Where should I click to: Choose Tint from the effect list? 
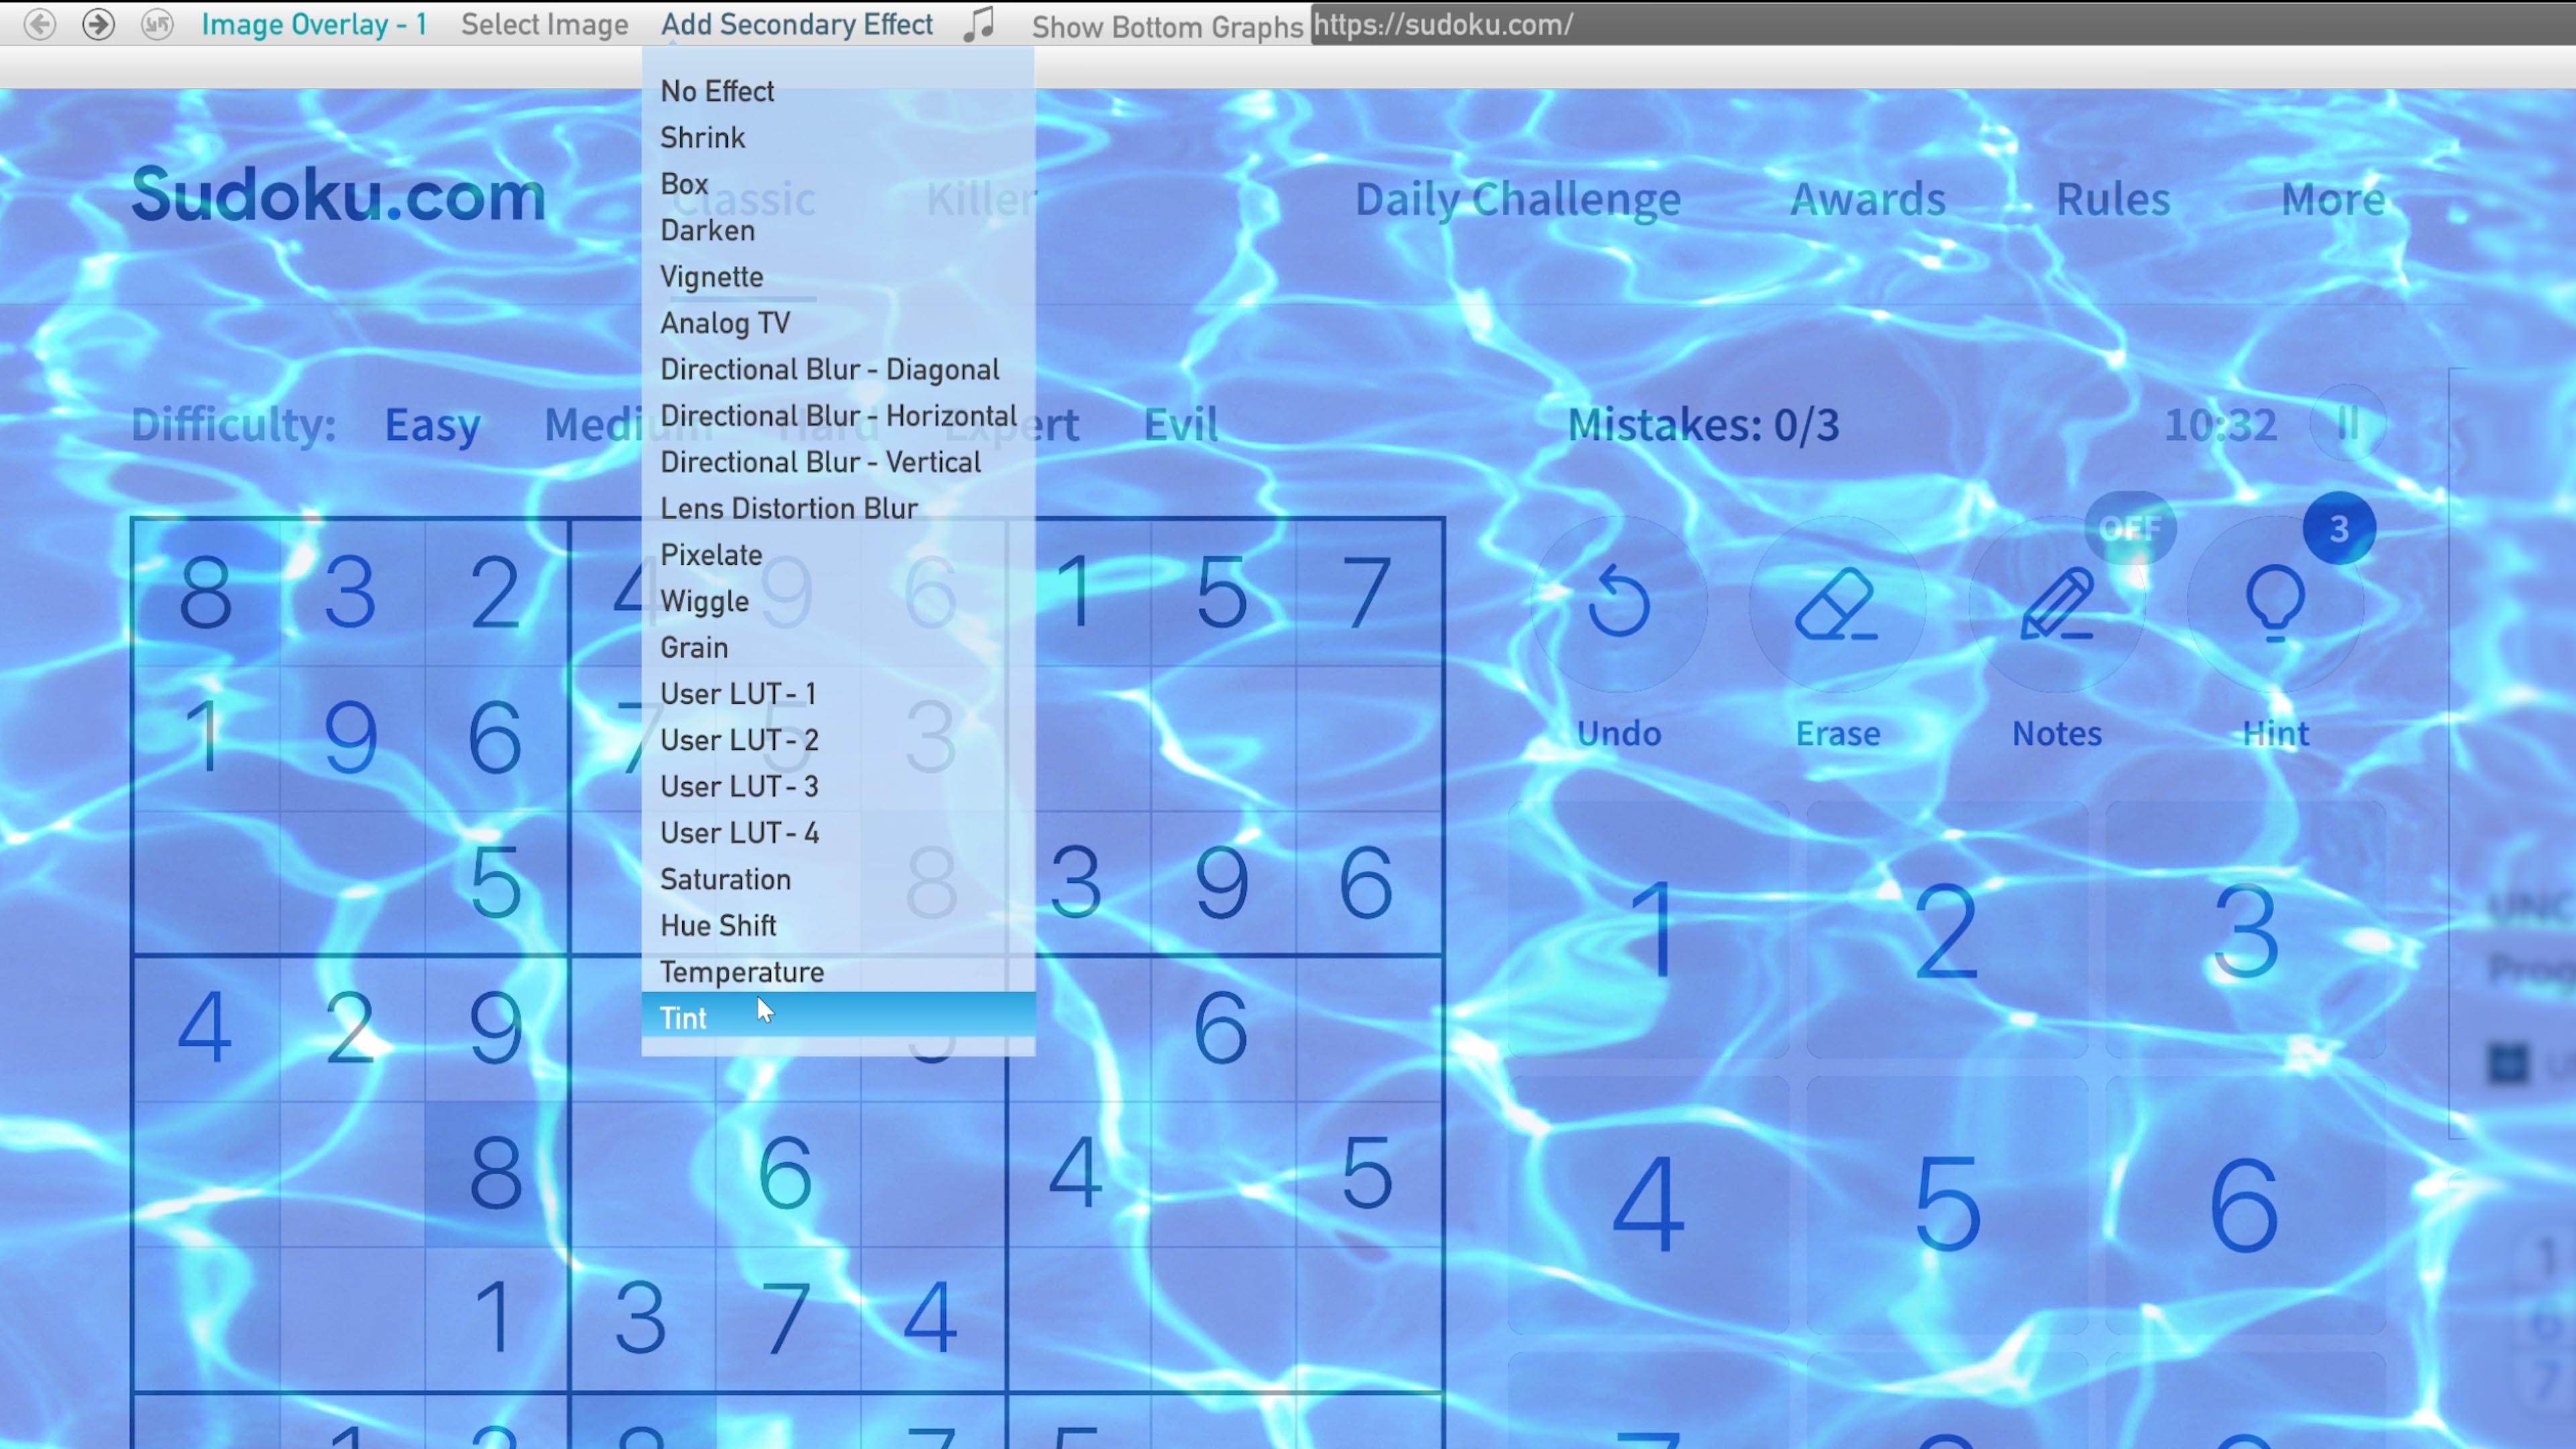tap(684, 1017)
